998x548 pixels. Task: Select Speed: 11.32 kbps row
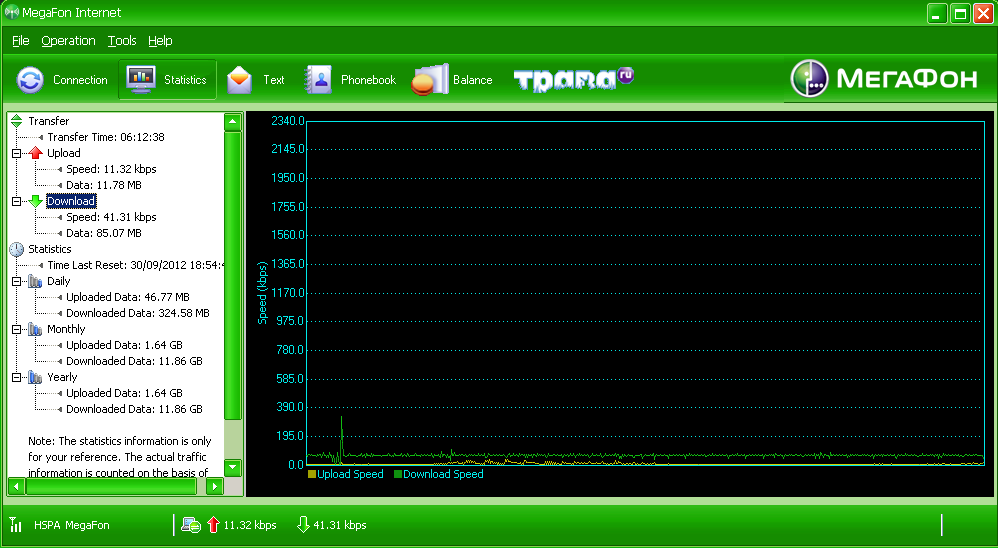coord(111,169)
